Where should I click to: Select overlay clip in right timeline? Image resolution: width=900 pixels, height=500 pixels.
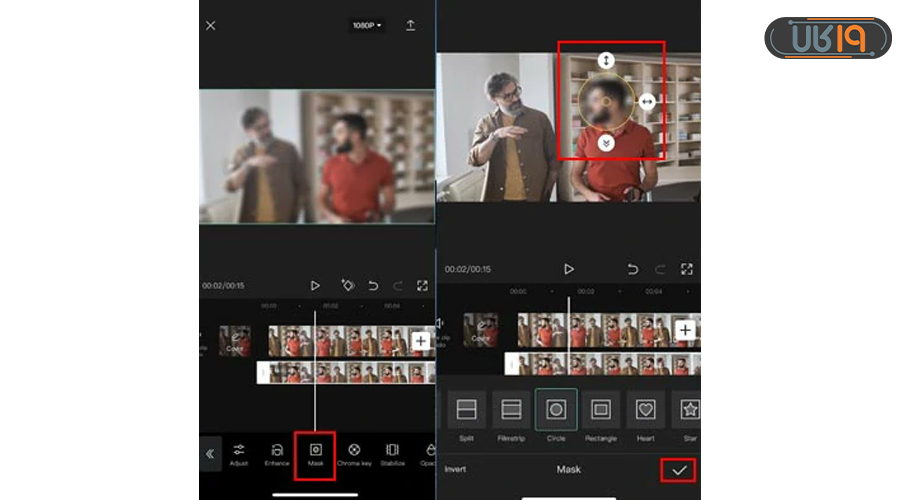pyautogui.click(x=603, y=364)
